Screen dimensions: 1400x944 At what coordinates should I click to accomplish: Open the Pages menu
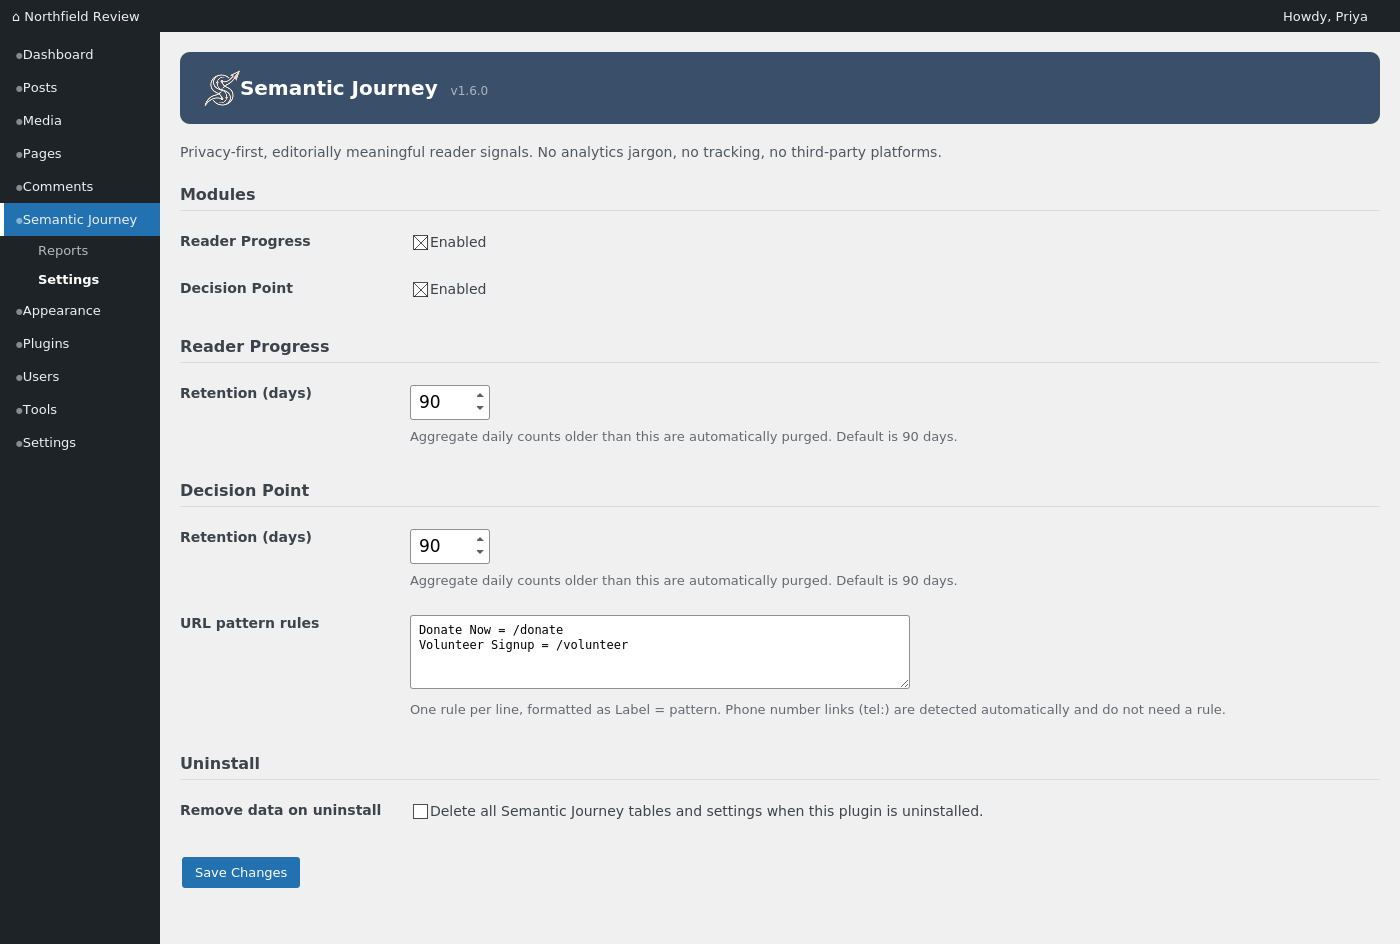[80, 154]
